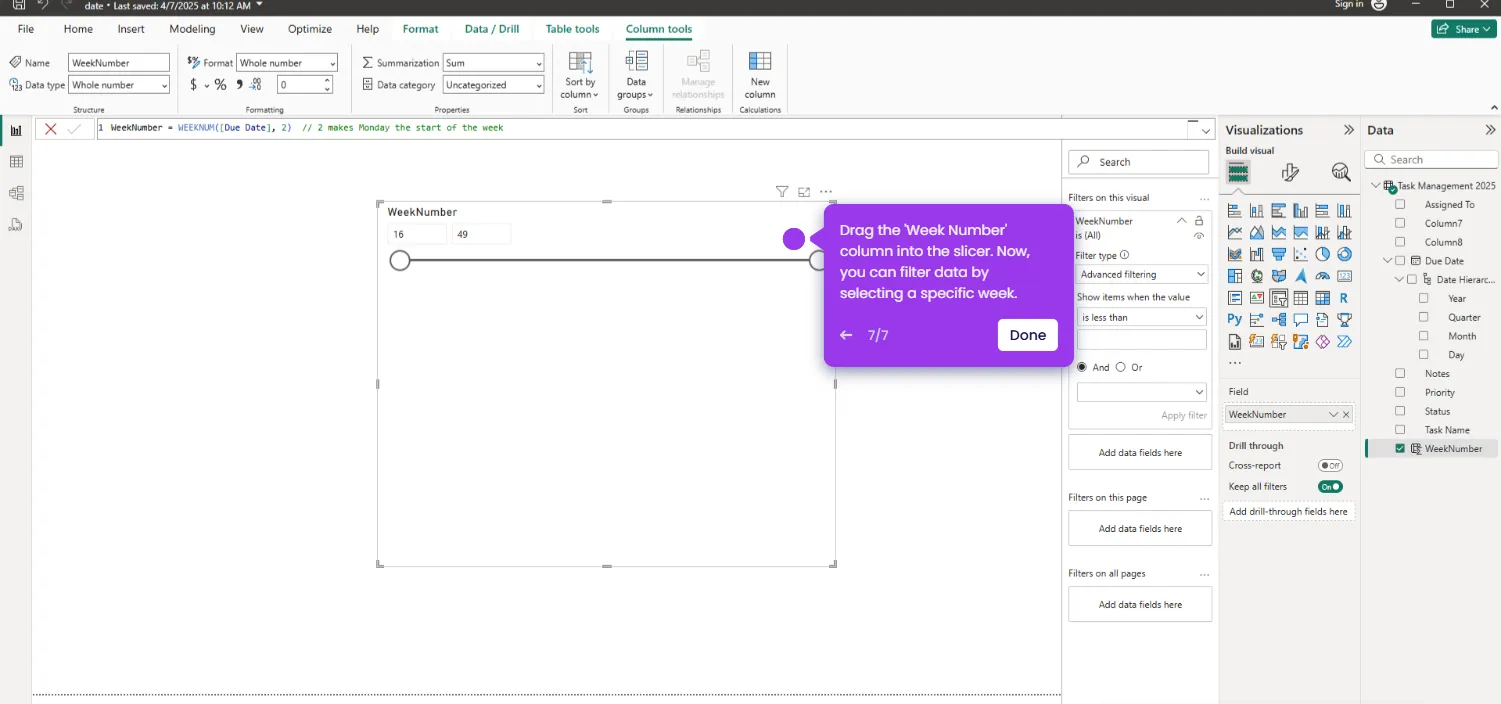Collapse the Task Management 2025 table
This screenshot has width=1501, height=704.
(x=1376, y=185)
